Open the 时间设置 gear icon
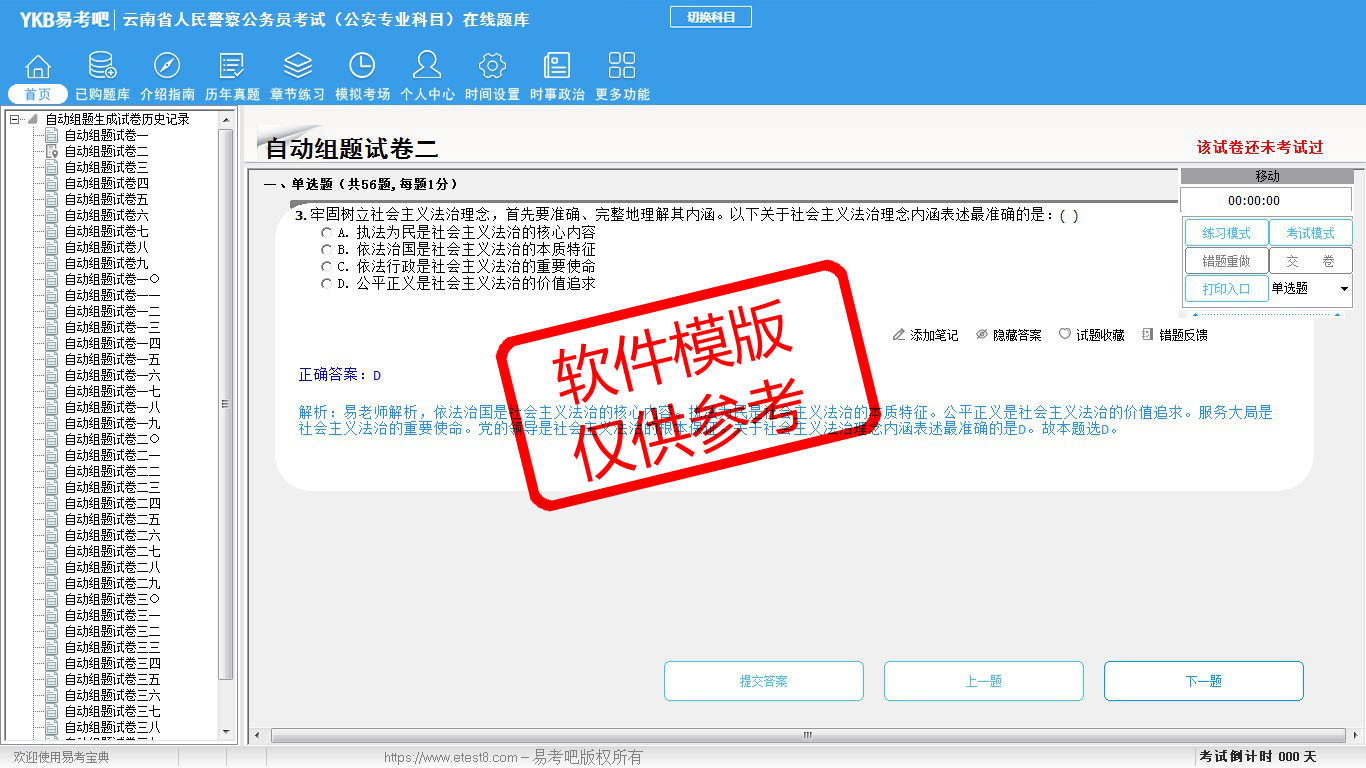Viewport: 1366px width, 768px height. (492, 67)
